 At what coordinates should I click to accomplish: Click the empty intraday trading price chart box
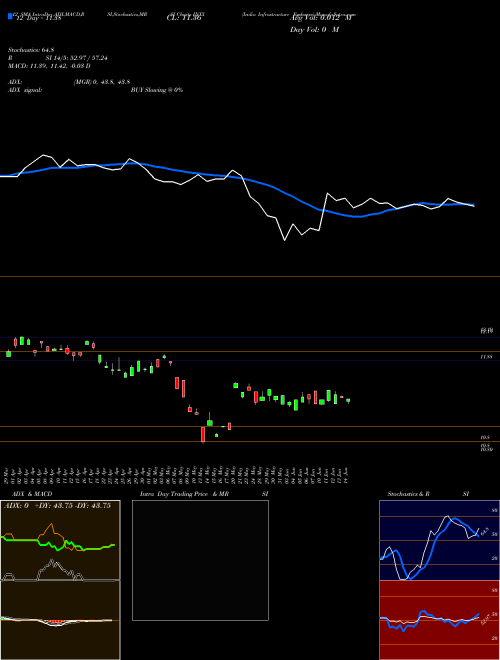(x=200, y=560)
